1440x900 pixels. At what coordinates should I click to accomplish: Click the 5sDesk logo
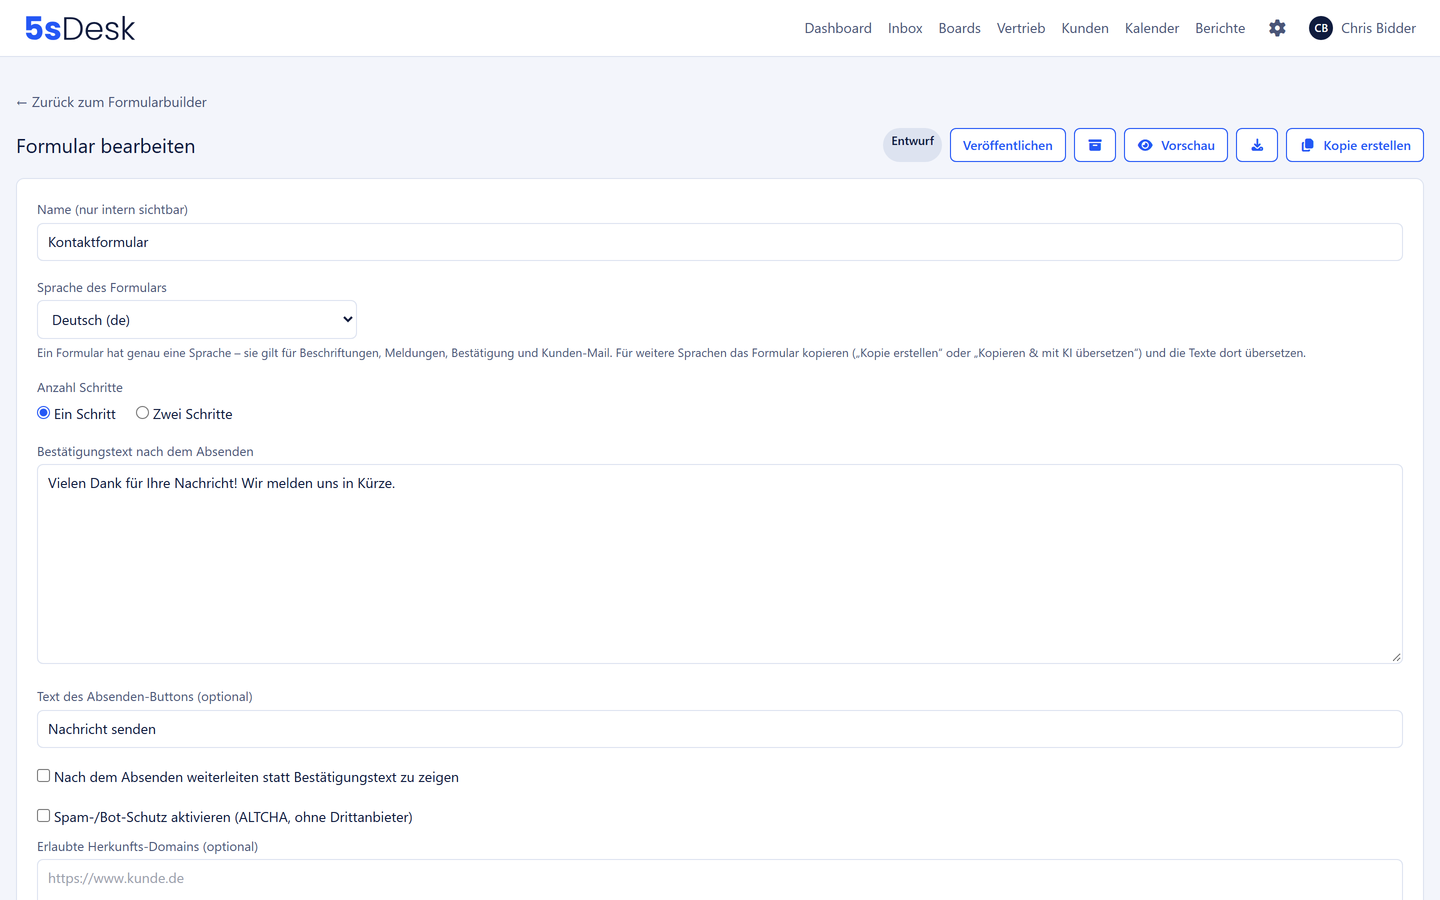coord(80,28)
